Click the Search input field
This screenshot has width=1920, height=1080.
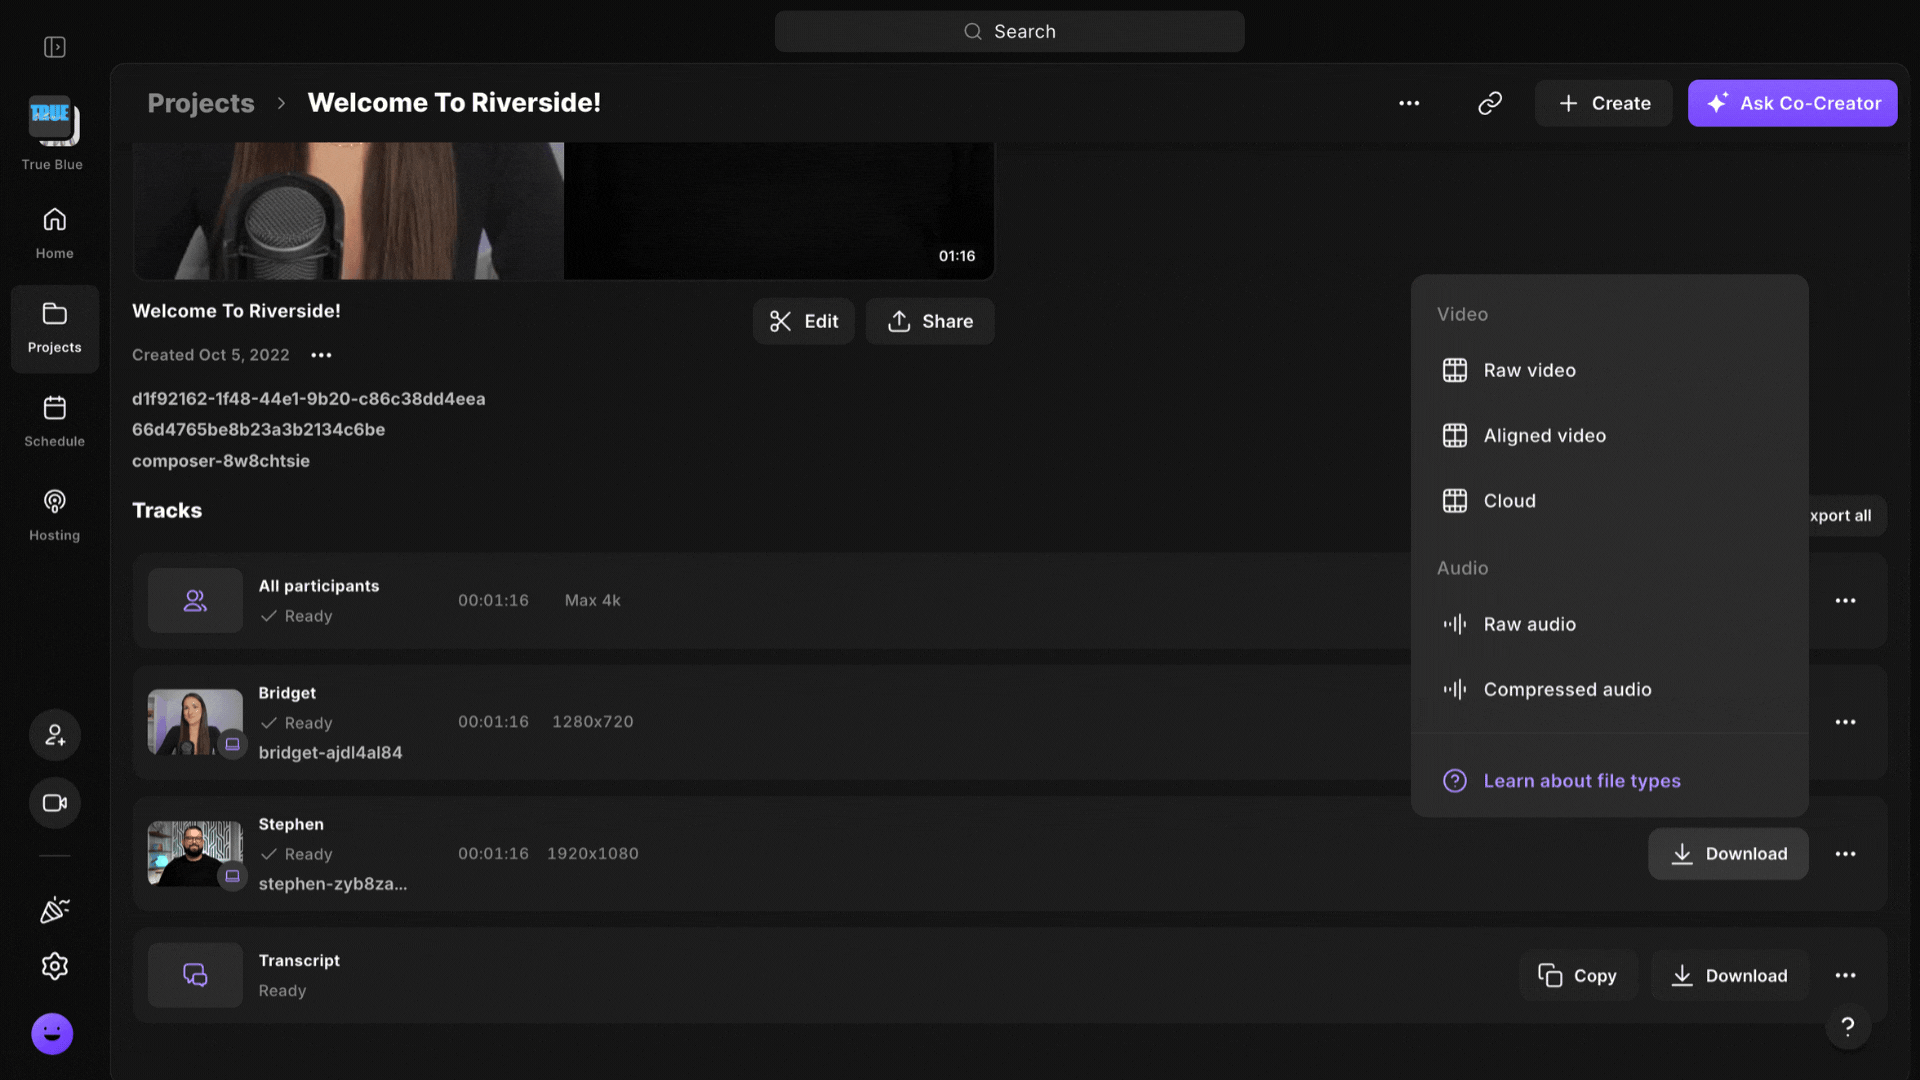(x=1009, y=32)
